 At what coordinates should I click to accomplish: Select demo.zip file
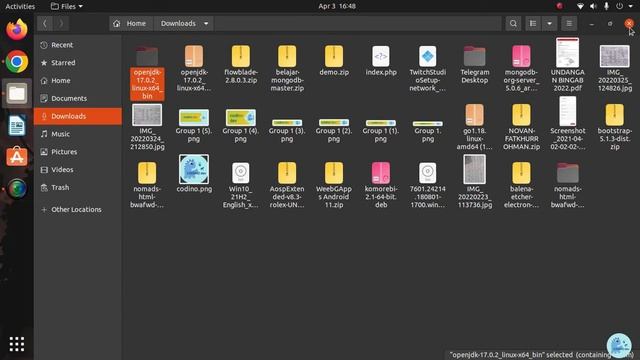click(x=334, y=61)
